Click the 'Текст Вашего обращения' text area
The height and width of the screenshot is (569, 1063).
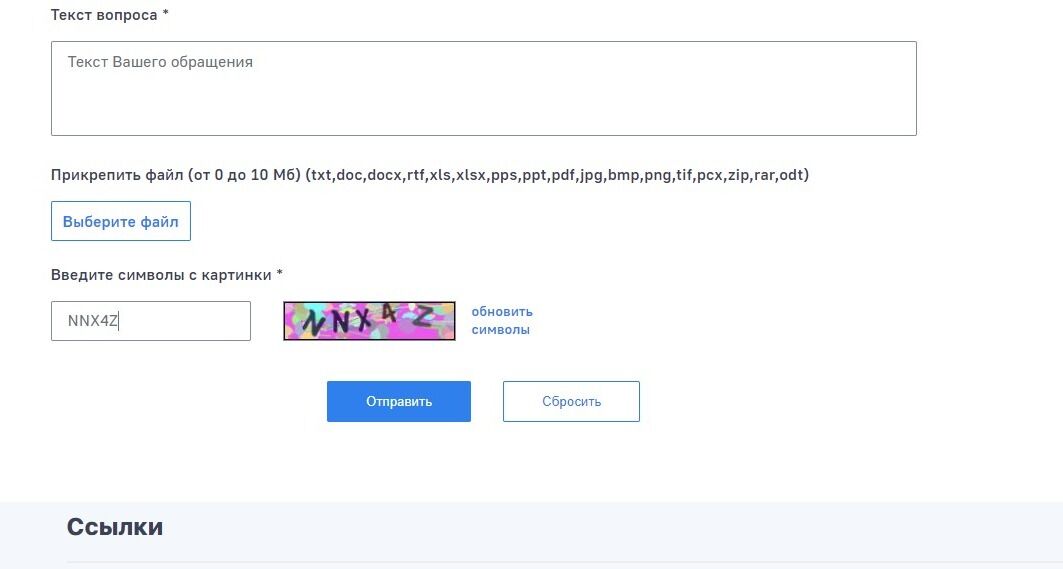point(483,88)
